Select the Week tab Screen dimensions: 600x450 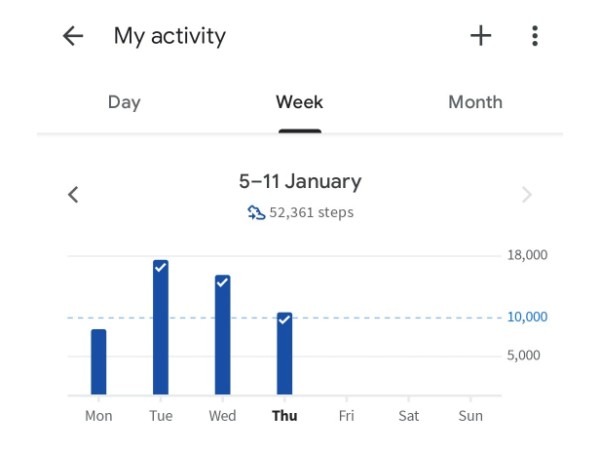click(x=300, y=102)
